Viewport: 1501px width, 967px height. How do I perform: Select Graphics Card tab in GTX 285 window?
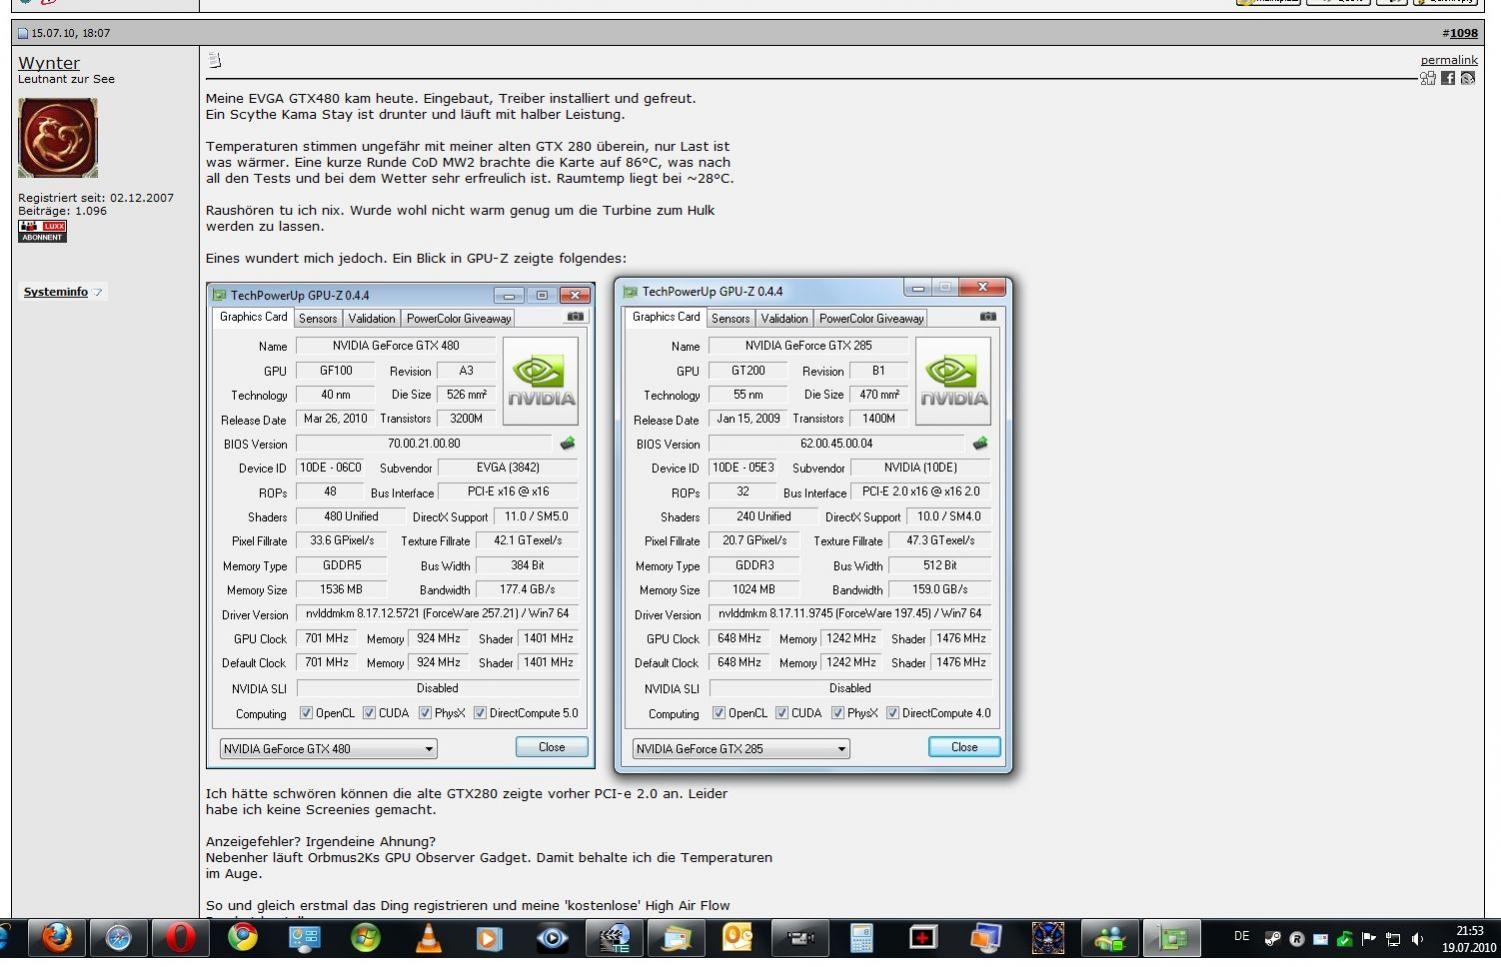click(666, 317)
